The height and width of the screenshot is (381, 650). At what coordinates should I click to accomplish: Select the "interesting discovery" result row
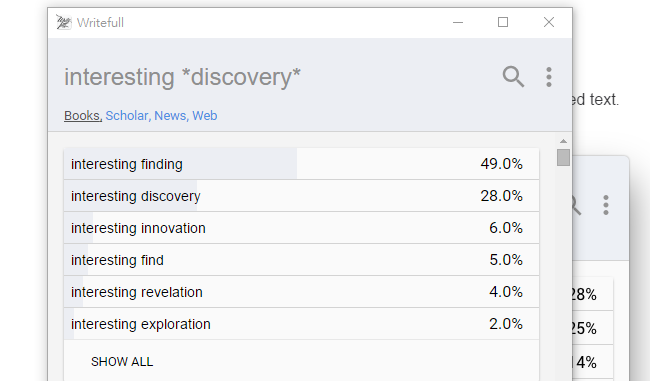(x=301, y=196)
